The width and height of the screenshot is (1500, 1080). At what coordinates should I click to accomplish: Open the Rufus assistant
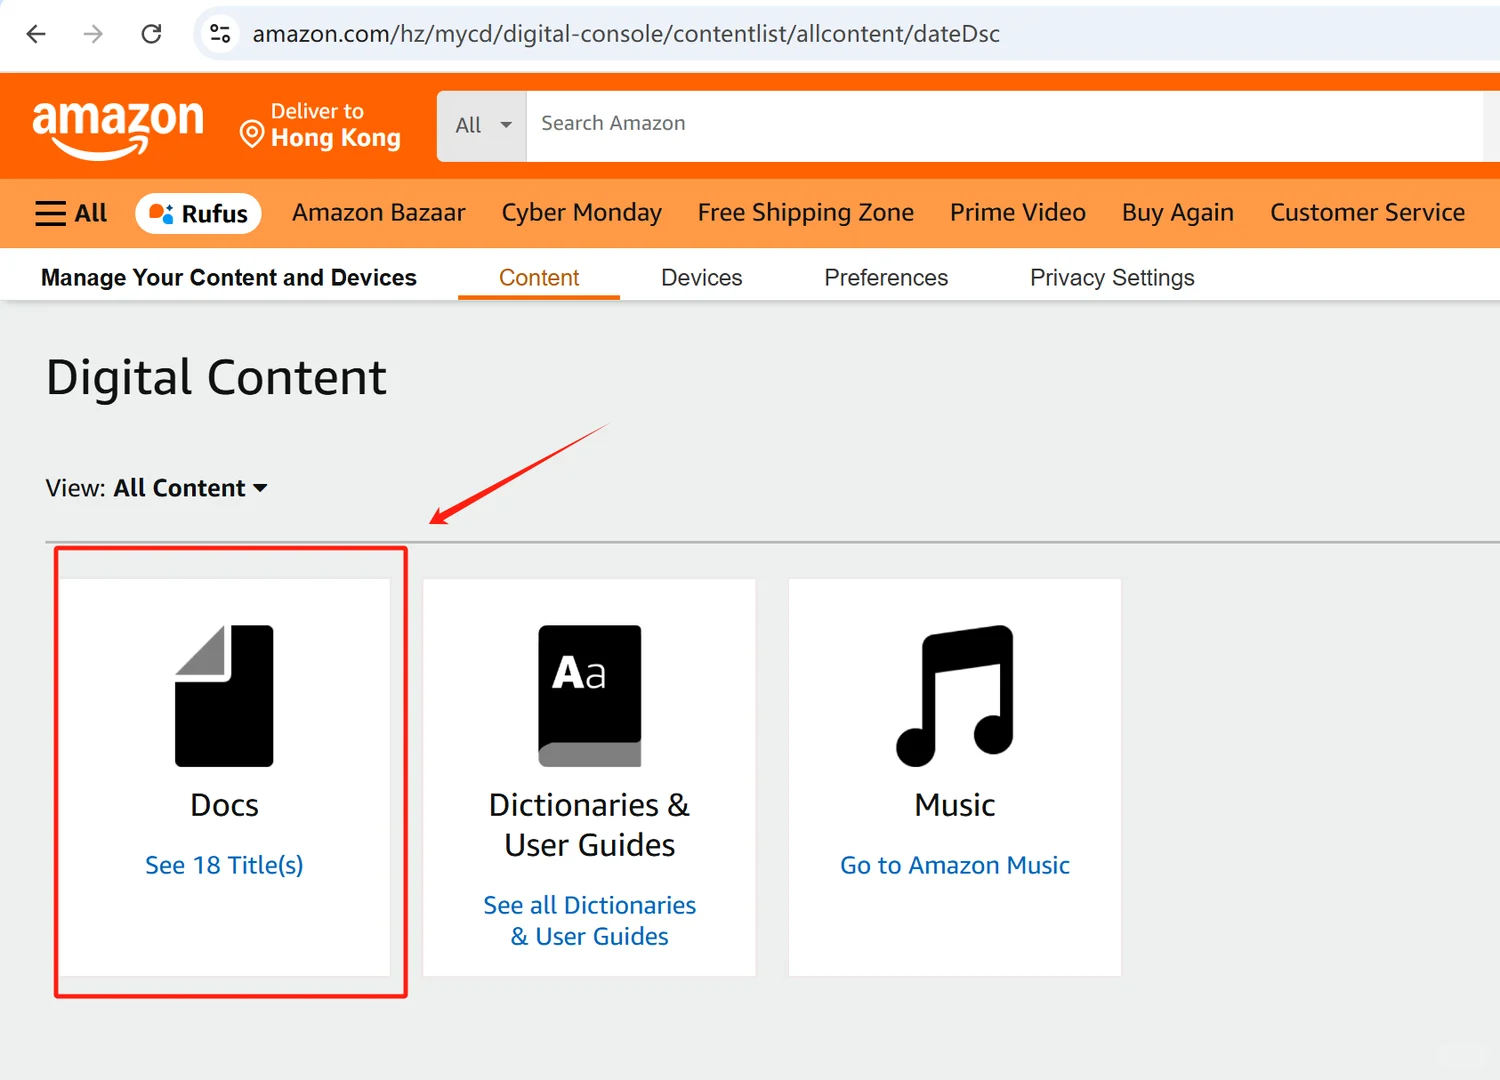(199, 213)
